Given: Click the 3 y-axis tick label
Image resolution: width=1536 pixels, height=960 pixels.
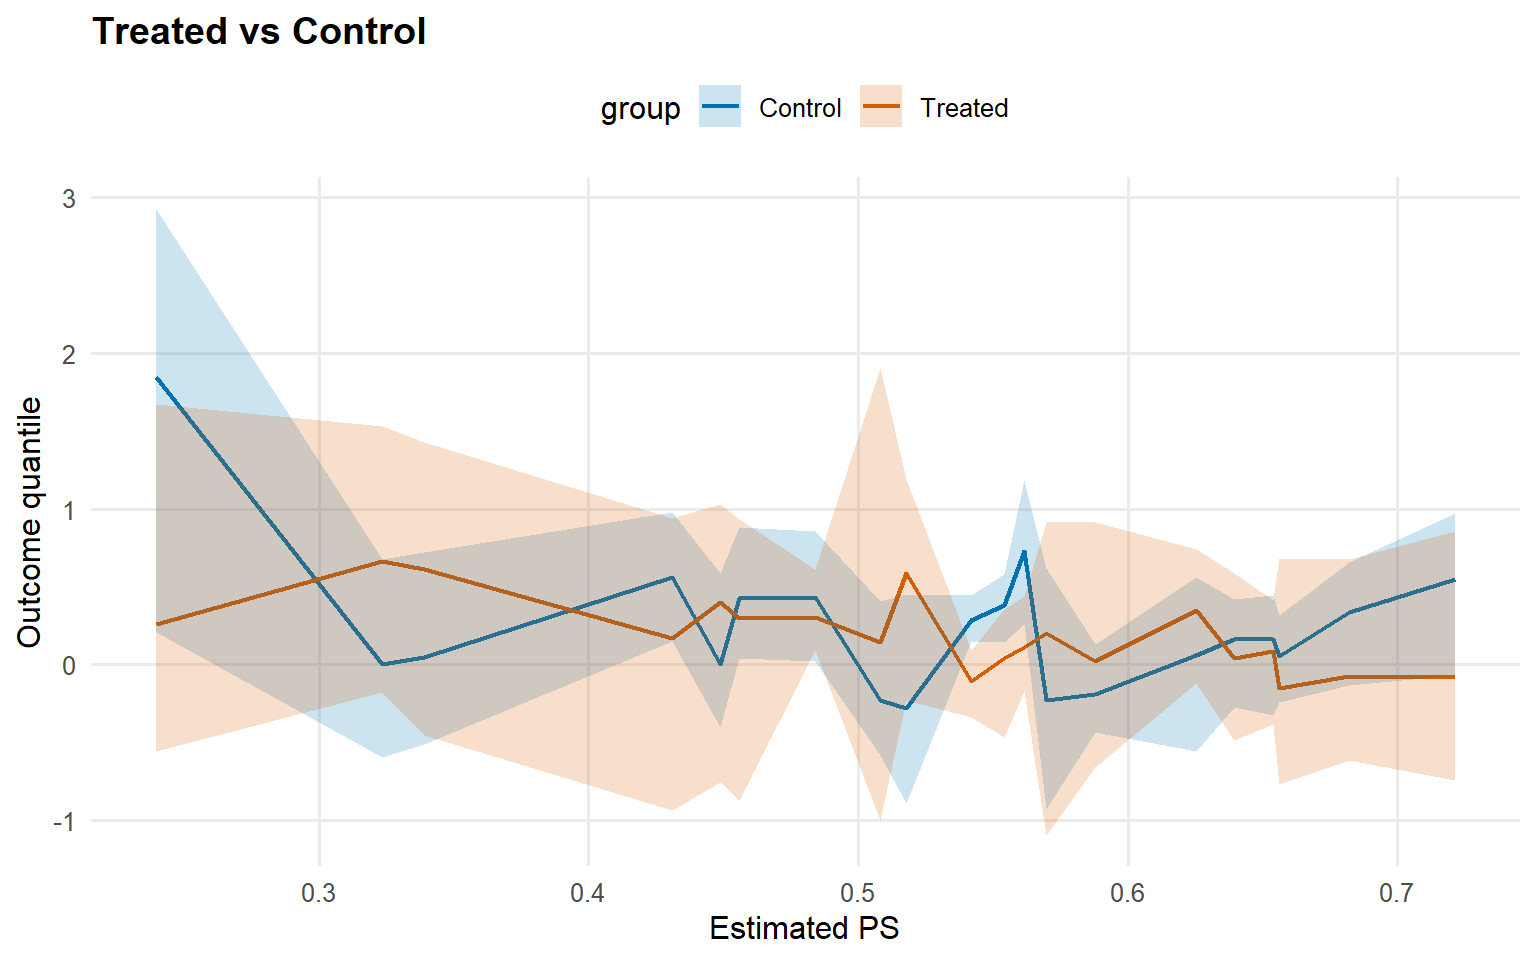Looking at the screenshot, I should pos(69,198).
